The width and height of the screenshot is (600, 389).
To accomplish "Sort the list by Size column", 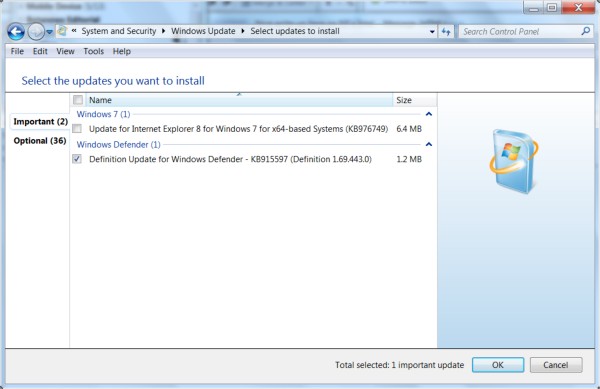I will pos(415,100).
